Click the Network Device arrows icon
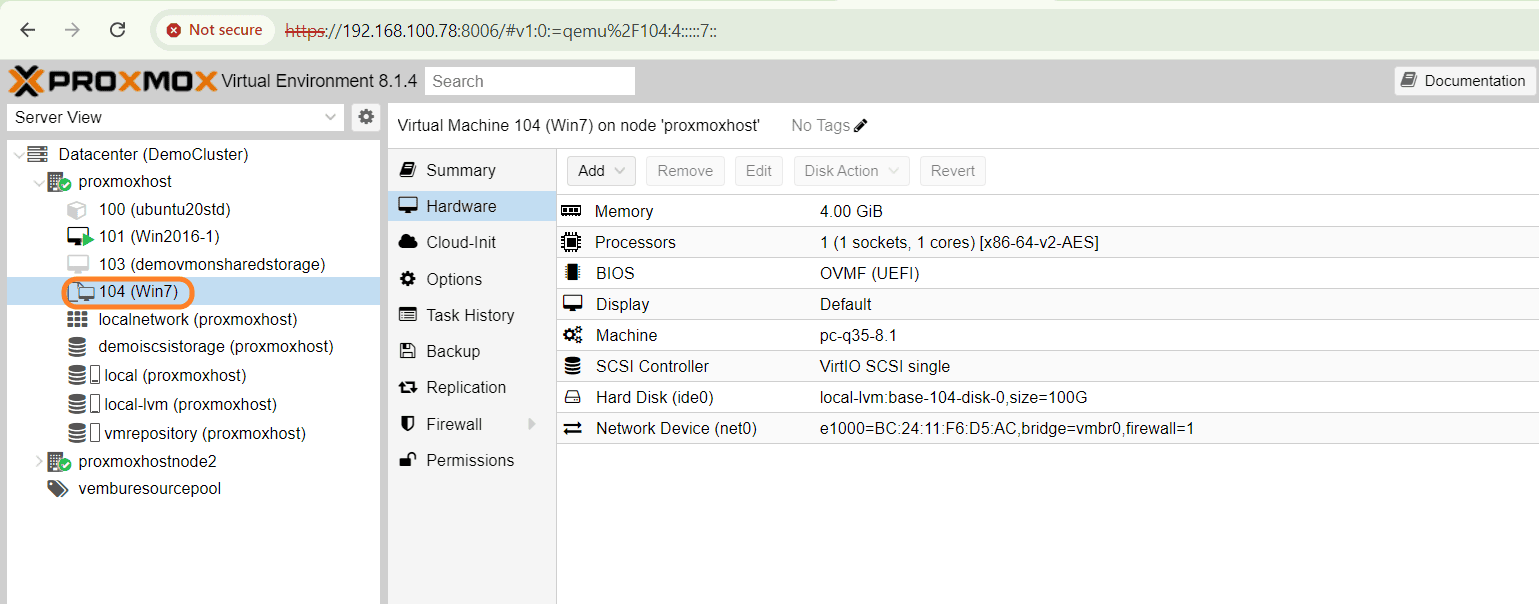 tap(572, 428)
